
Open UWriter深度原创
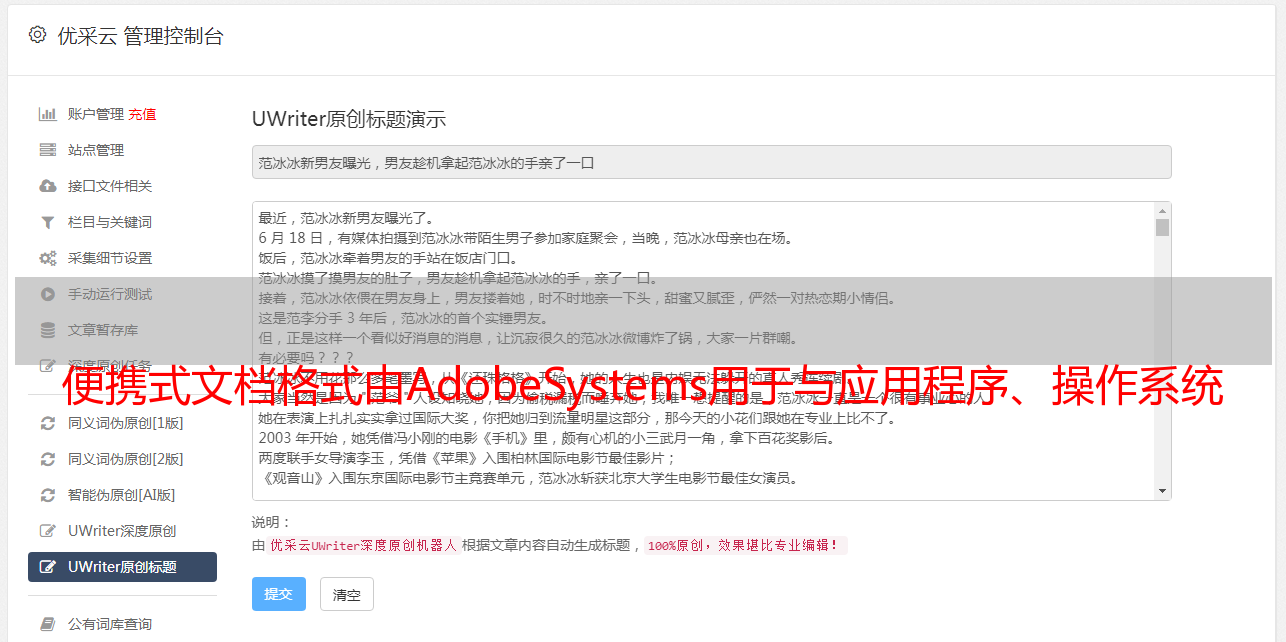click(x=122, y=531)
